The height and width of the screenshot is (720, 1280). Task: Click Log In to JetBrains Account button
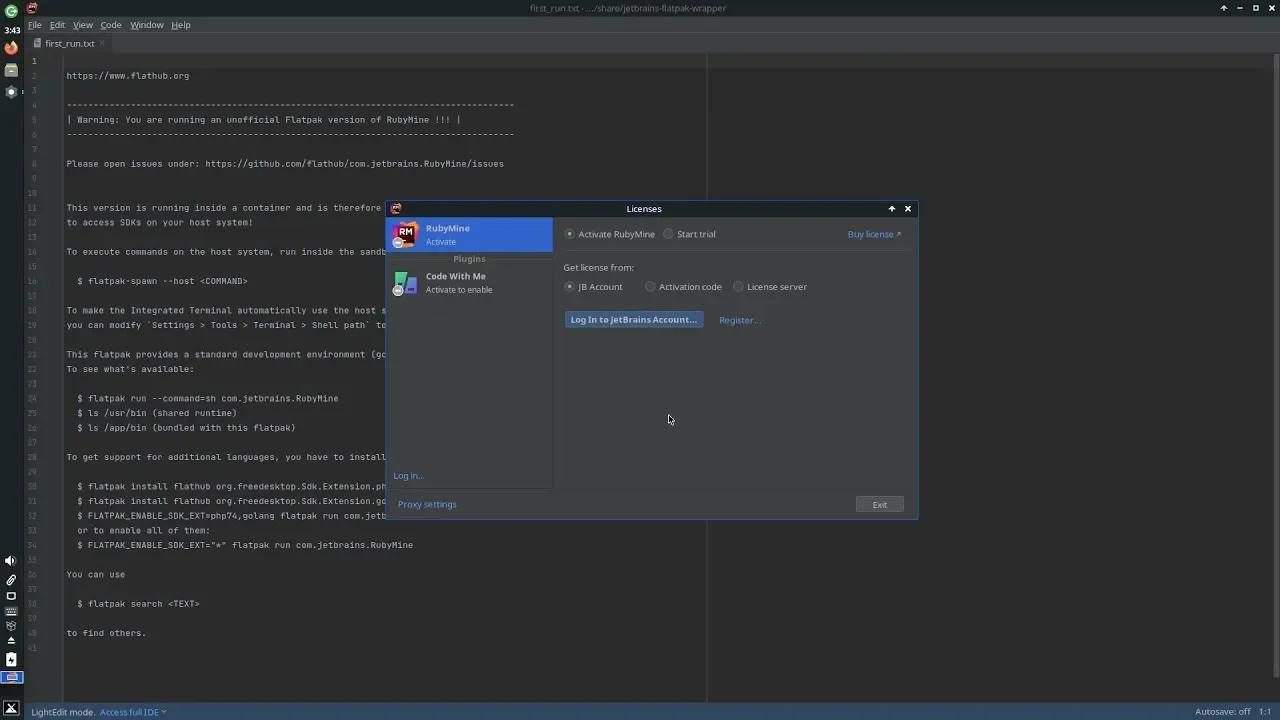click(x=633, y=319)
